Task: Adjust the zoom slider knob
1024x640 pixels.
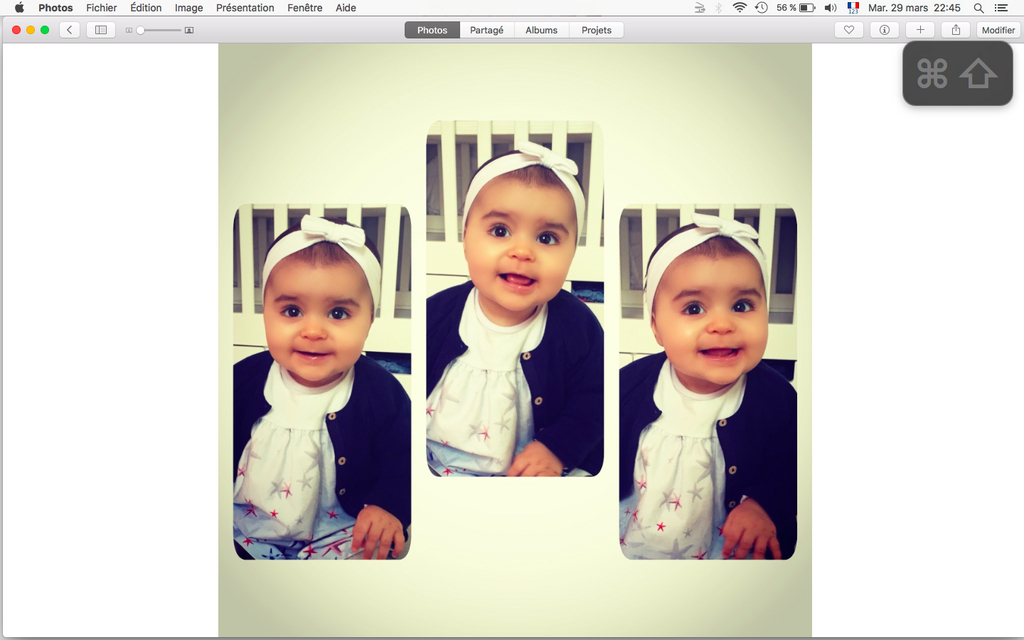Action: (x=140, y=30)
